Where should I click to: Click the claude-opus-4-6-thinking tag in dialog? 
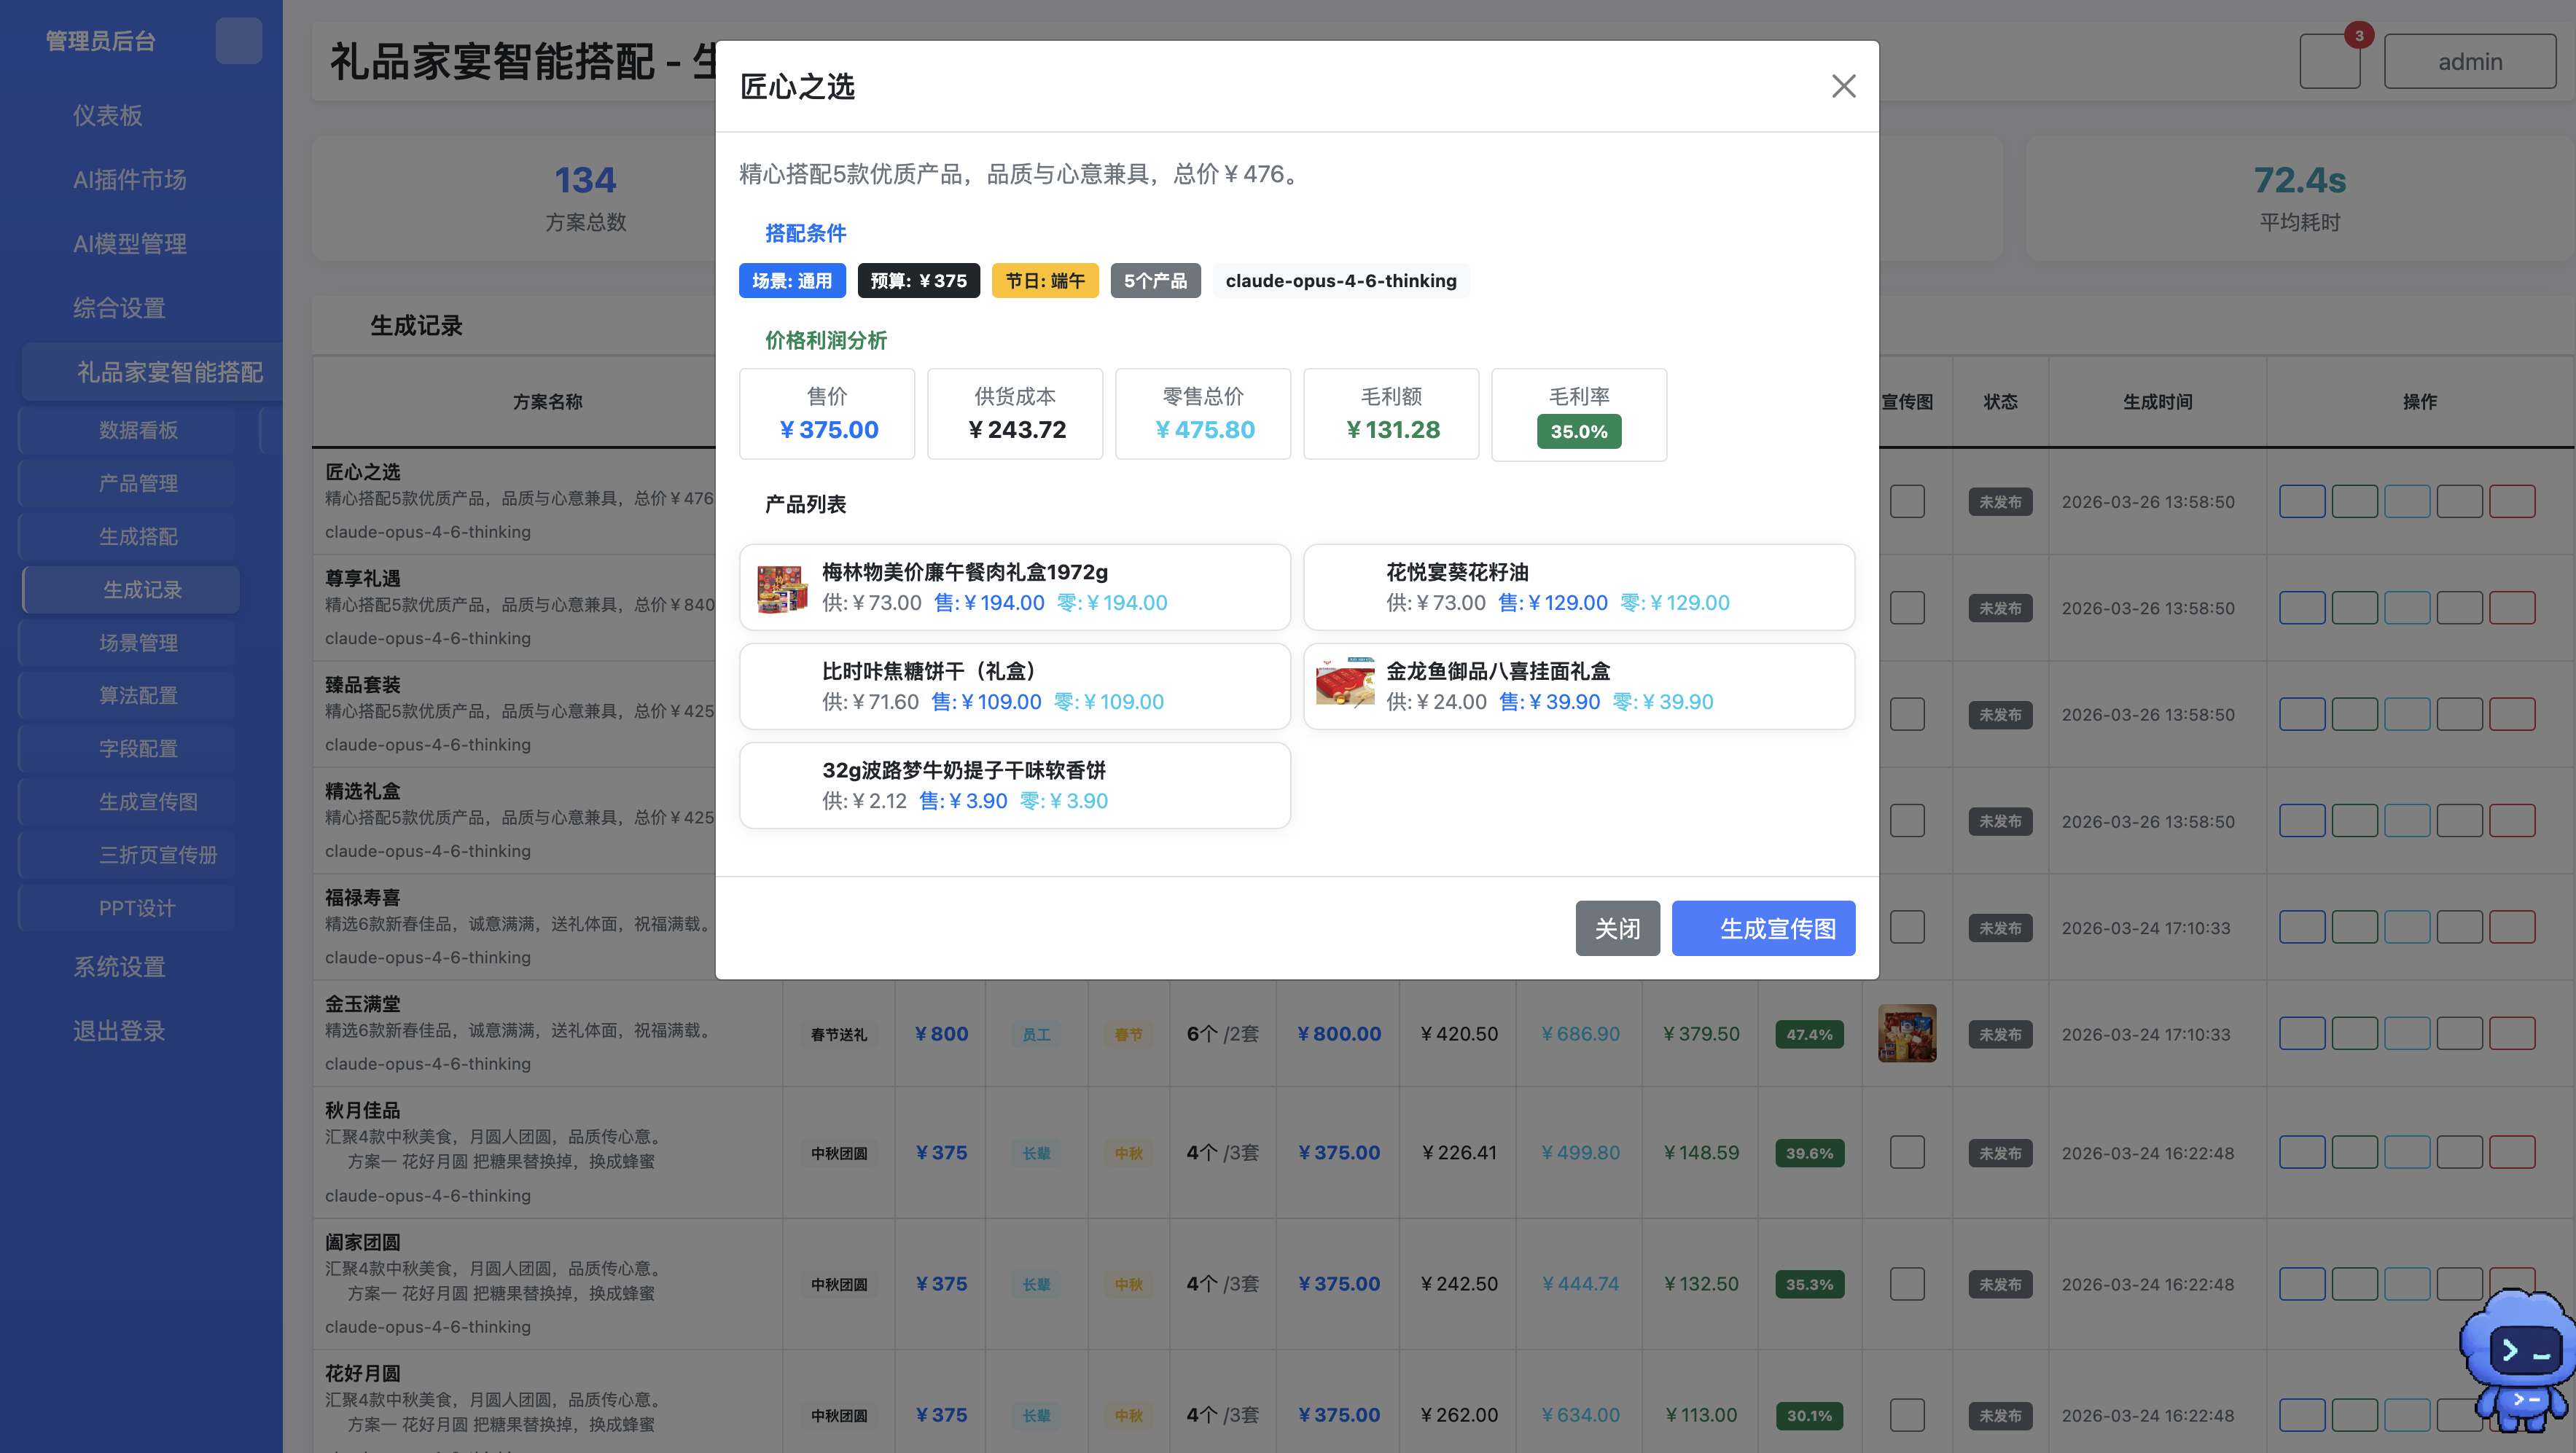pos(1340,281)
